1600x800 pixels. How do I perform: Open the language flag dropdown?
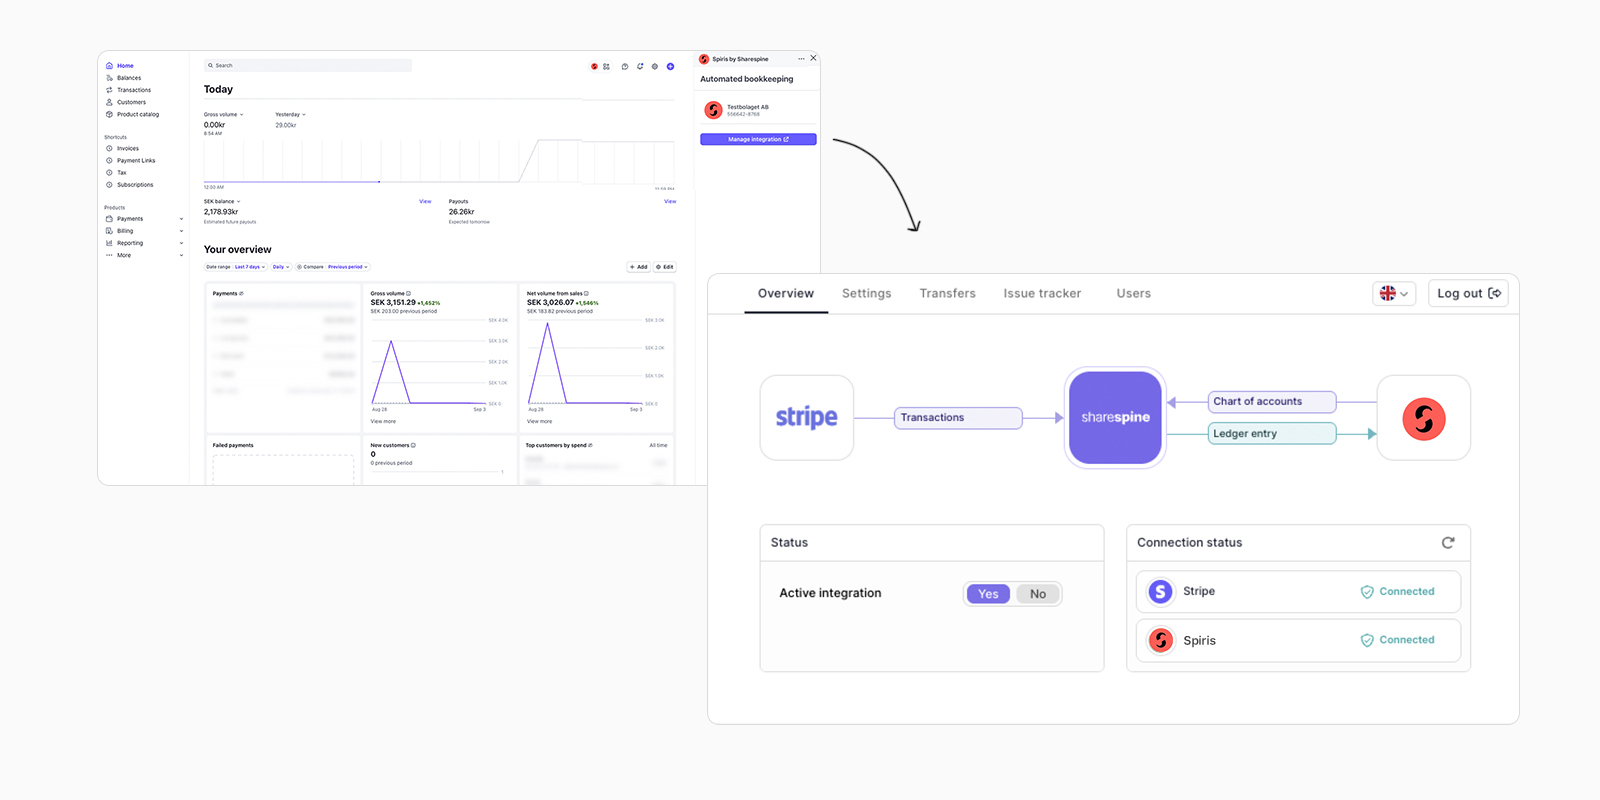tap(1393, 293)
